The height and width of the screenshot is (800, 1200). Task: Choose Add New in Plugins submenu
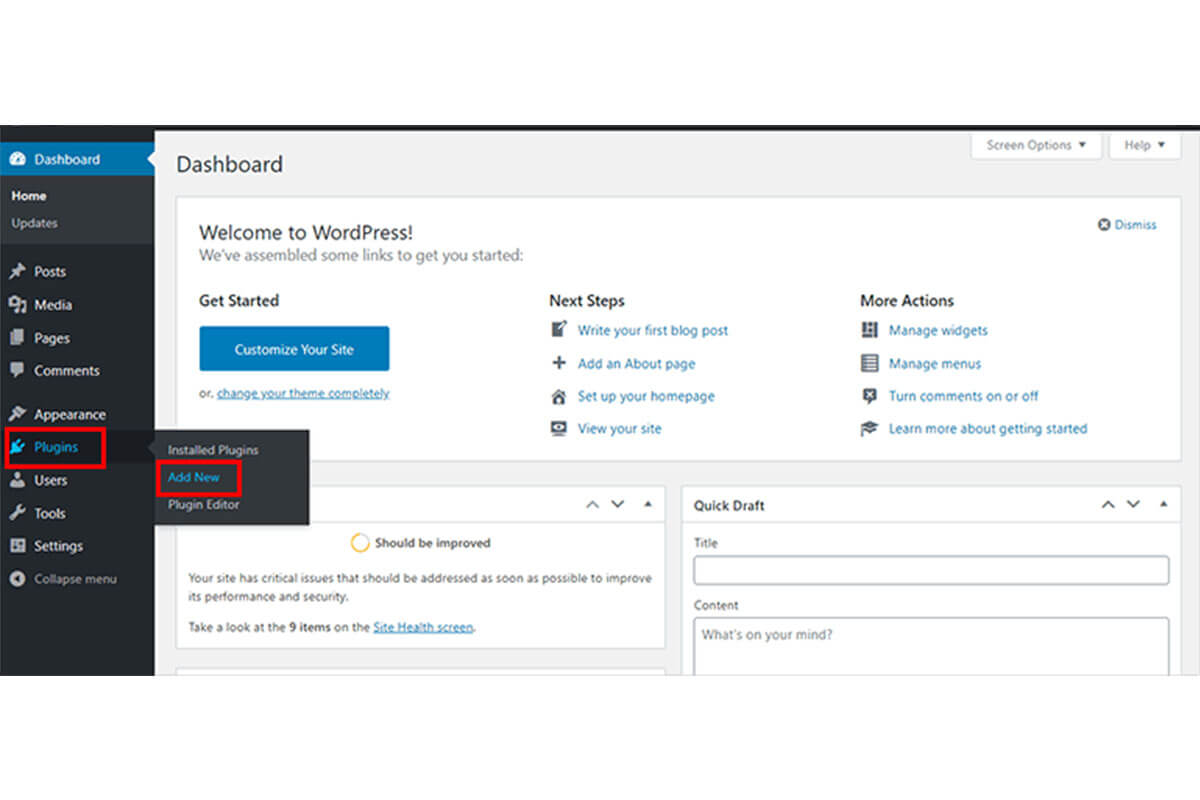click(x=194, y=477)
